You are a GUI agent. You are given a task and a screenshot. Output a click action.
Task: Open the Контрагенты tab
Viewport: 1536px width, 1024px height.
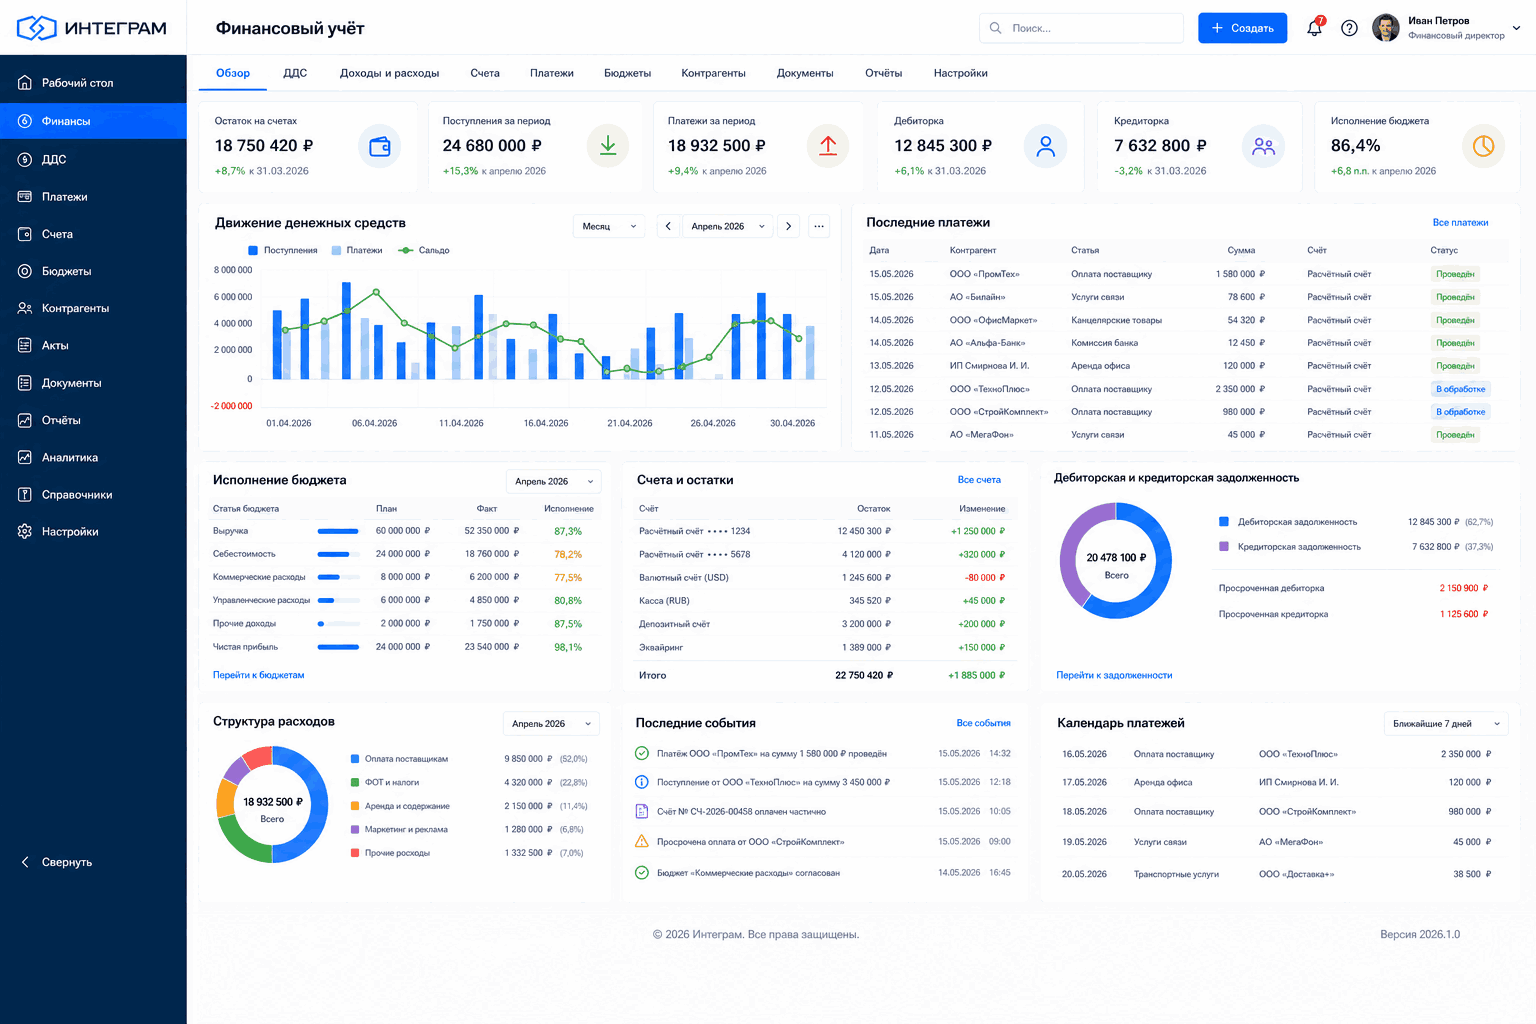(713, 73)
